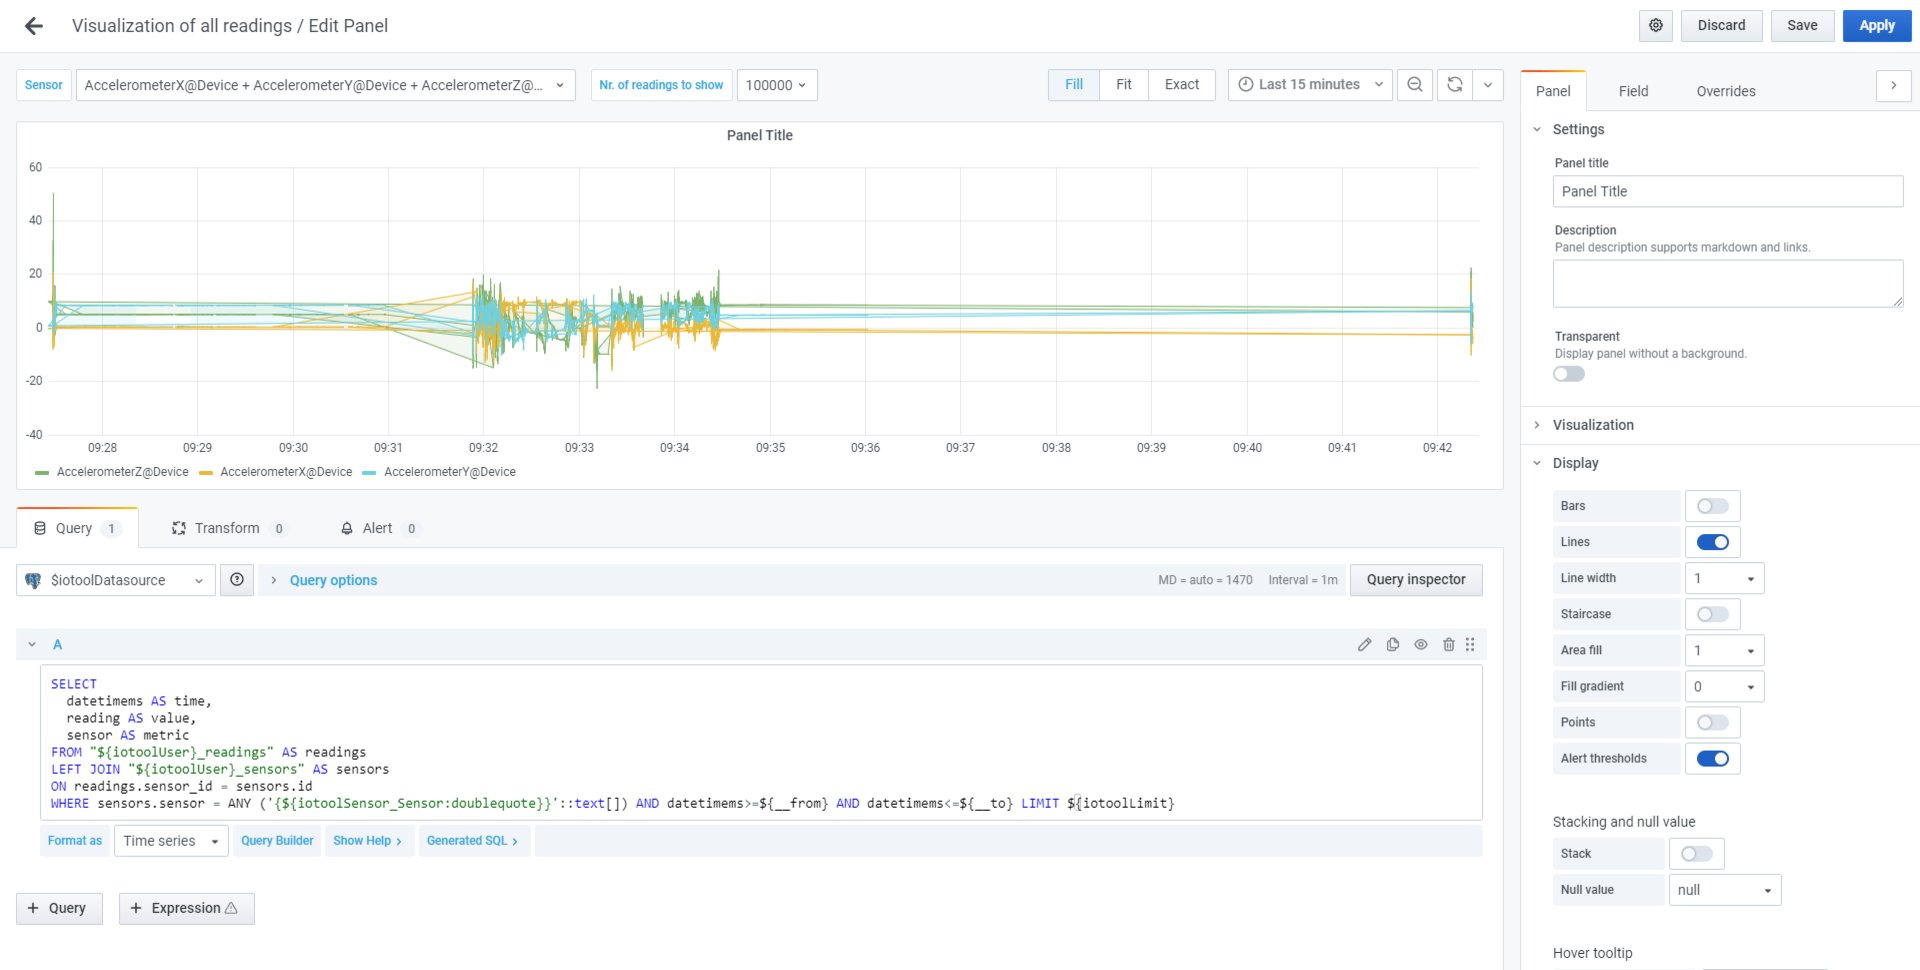The height and width of the screenshot is (970, 1920).
Task: Open Null value dropdown
Action: click(x=1725, y=890)
